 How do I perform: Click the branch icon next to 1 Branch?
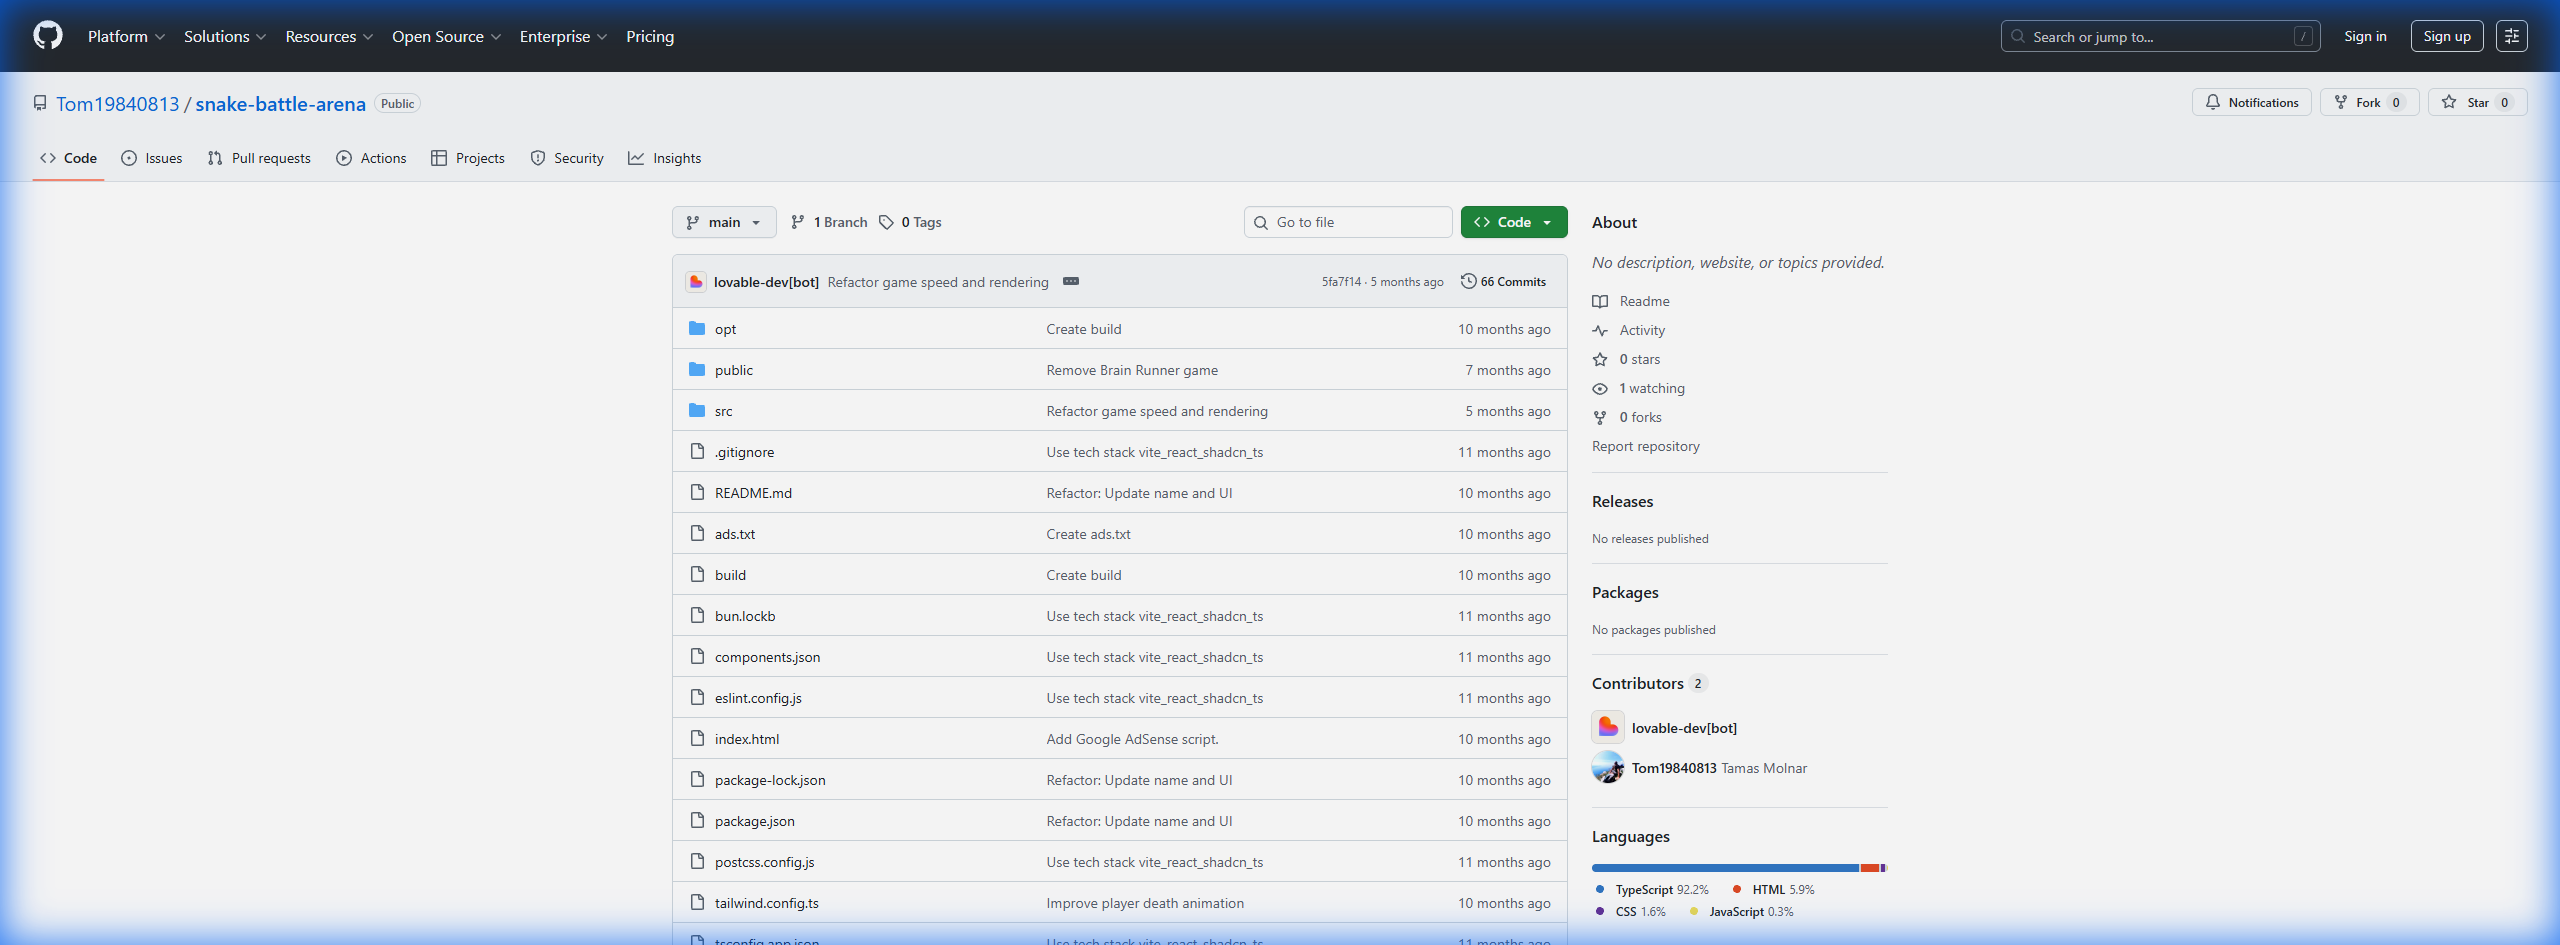click(x=798, y=222)
